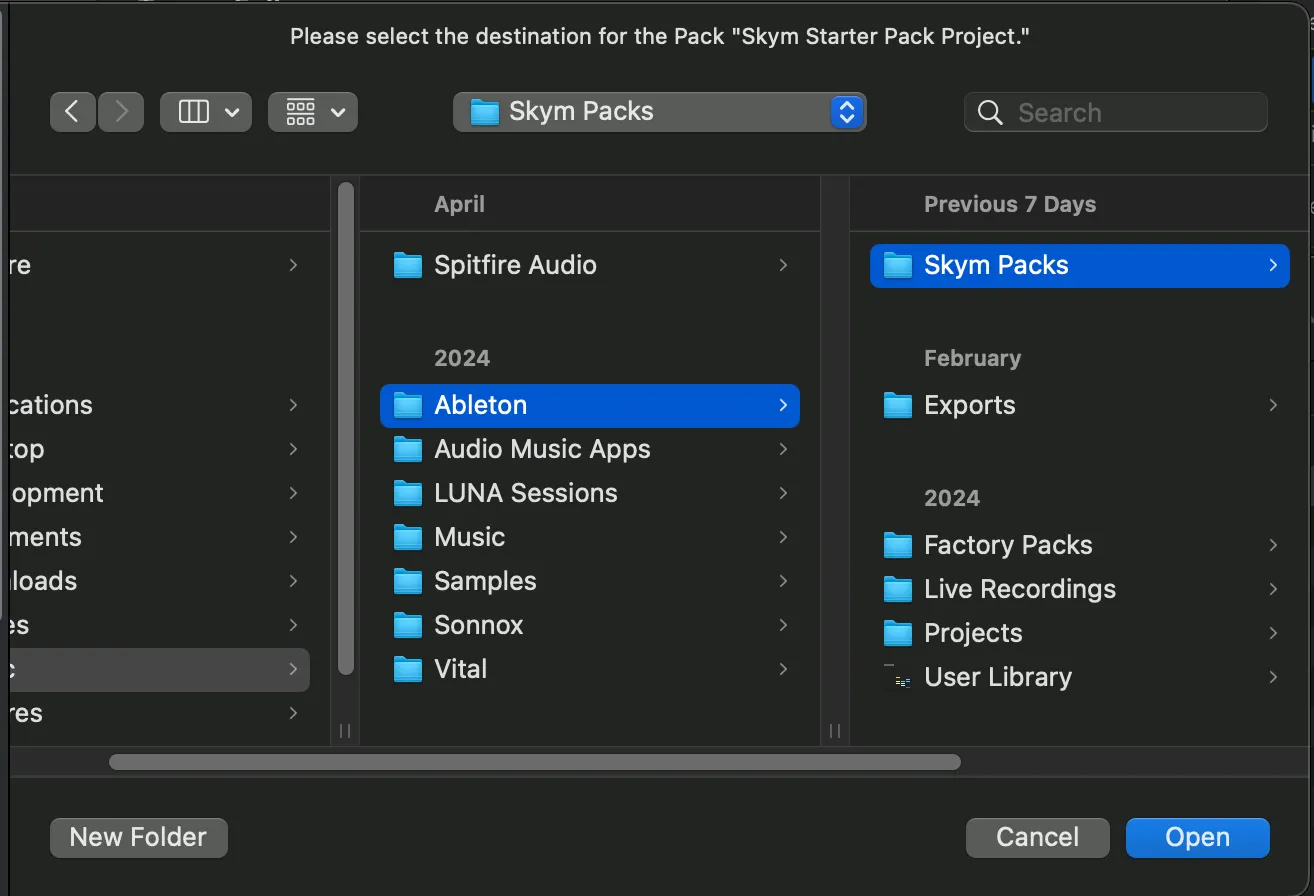The width and height of the screenshot is (1314, 896).
Task: Select the Skym Packs folder icon in the list
Action: click(x=898, y=265)
